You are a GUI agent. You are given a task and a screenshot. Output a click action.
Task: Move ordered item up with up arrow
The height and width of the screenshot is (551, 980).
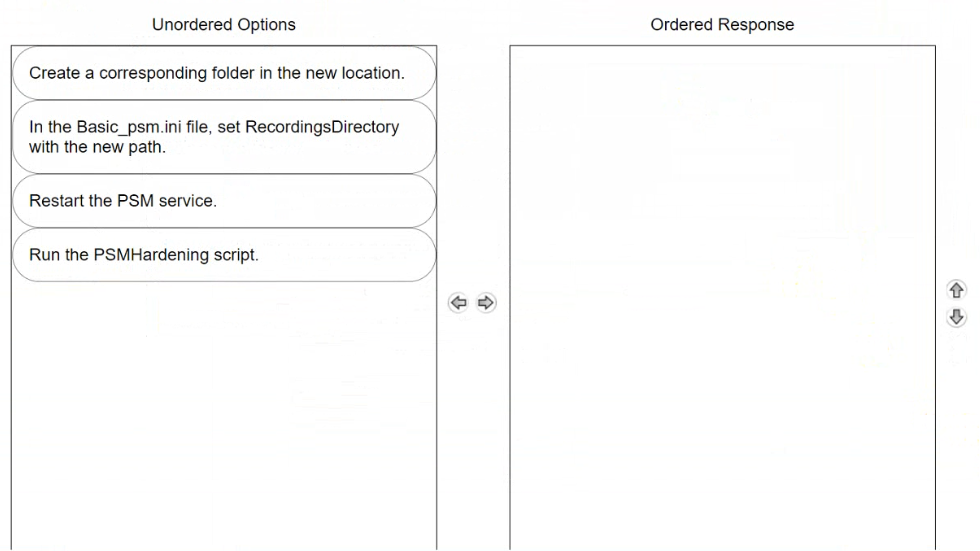[956, 290]
